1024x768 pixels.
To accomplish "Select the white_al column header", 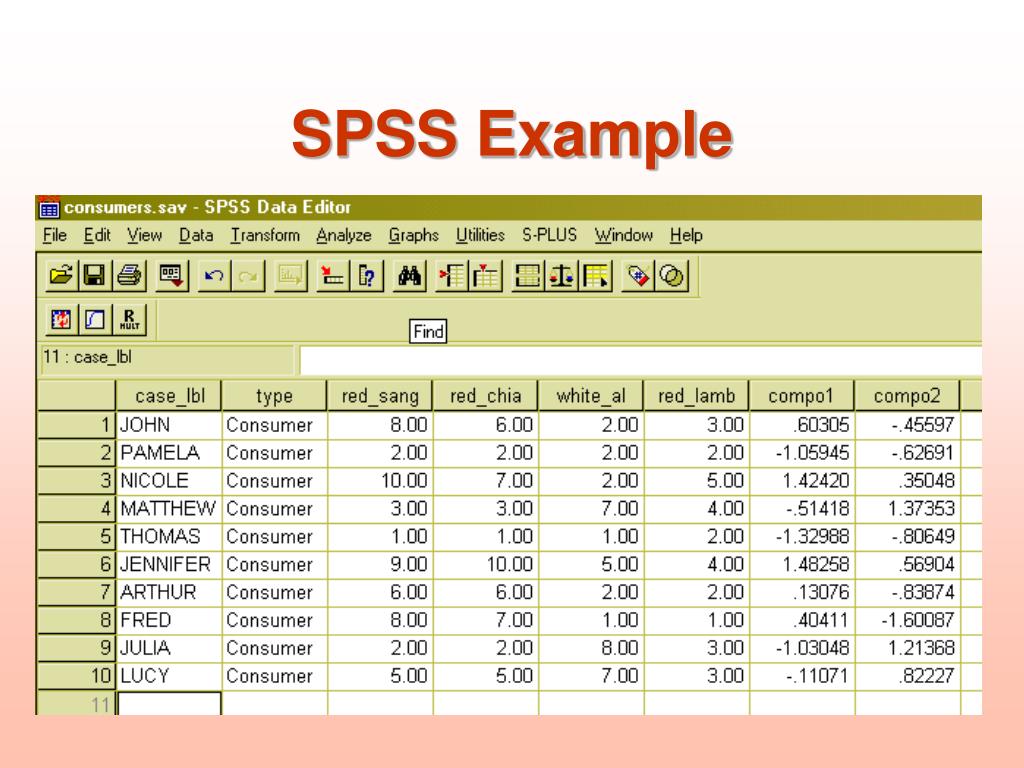I will pos(591,396).
